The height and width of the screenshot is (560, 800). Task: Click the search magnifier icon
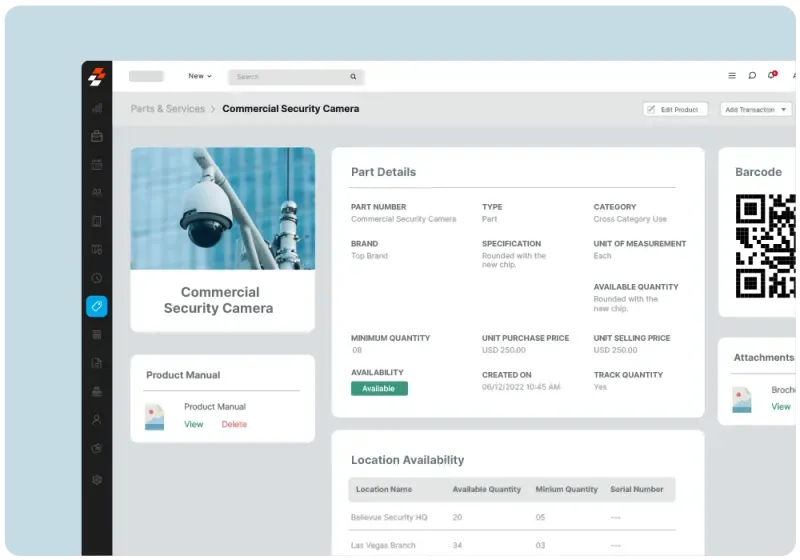coord(353,76)
